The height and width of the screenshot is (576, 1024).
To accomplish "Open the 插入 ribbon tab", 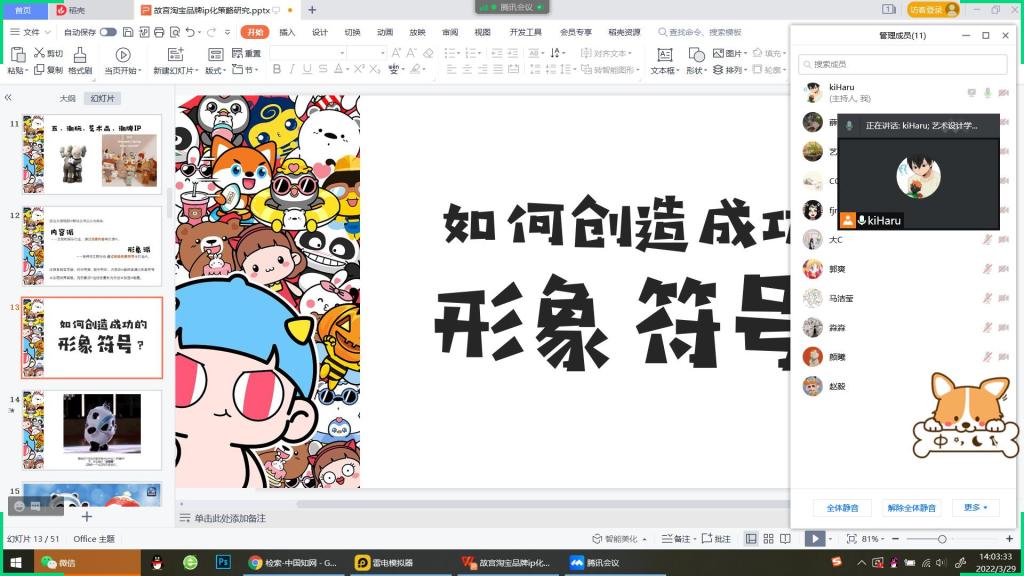I will (287, 32).
